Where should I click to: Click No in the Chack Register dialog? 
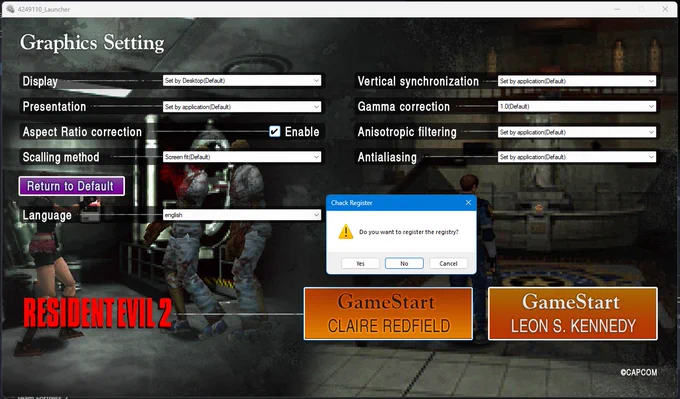pyautogui.click(x=404, y=263)
